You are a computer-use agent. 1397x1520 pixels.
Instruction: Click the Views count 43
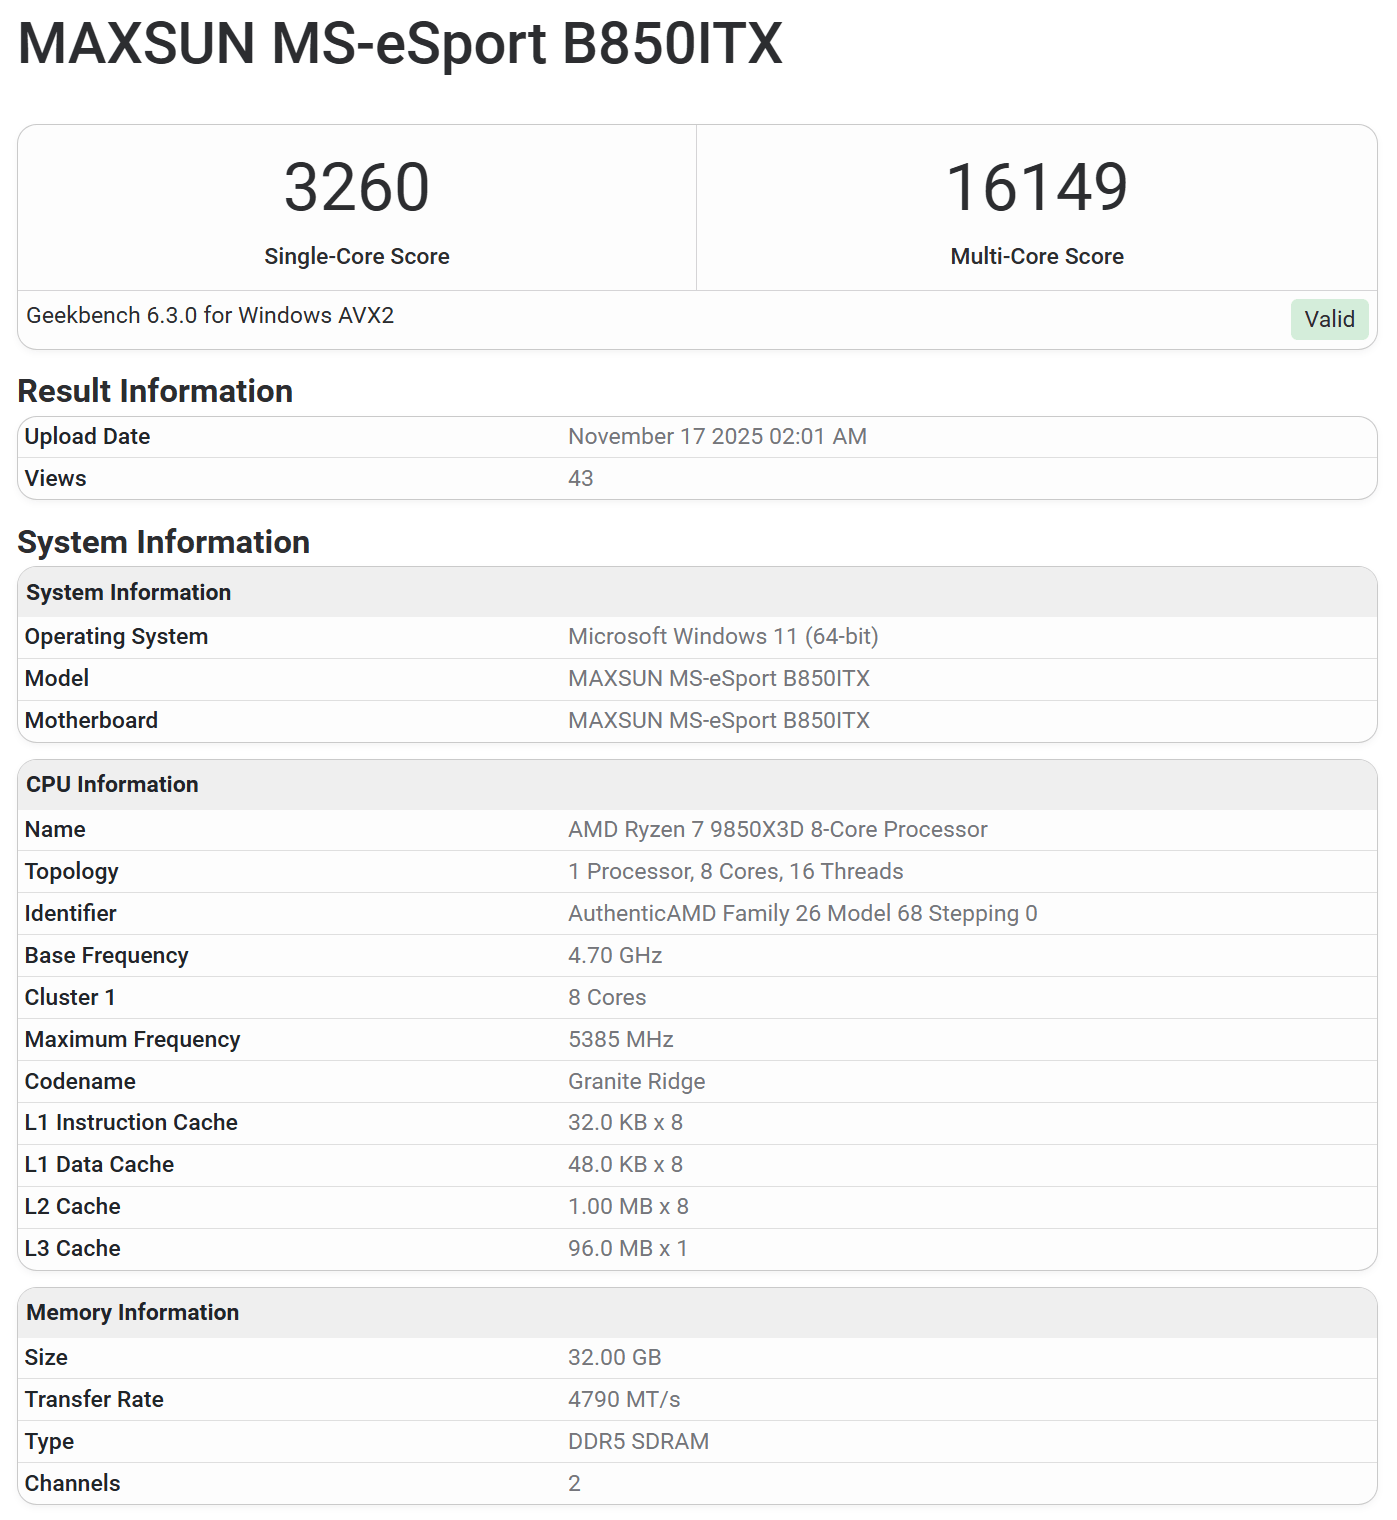click(x=580, y=479)
